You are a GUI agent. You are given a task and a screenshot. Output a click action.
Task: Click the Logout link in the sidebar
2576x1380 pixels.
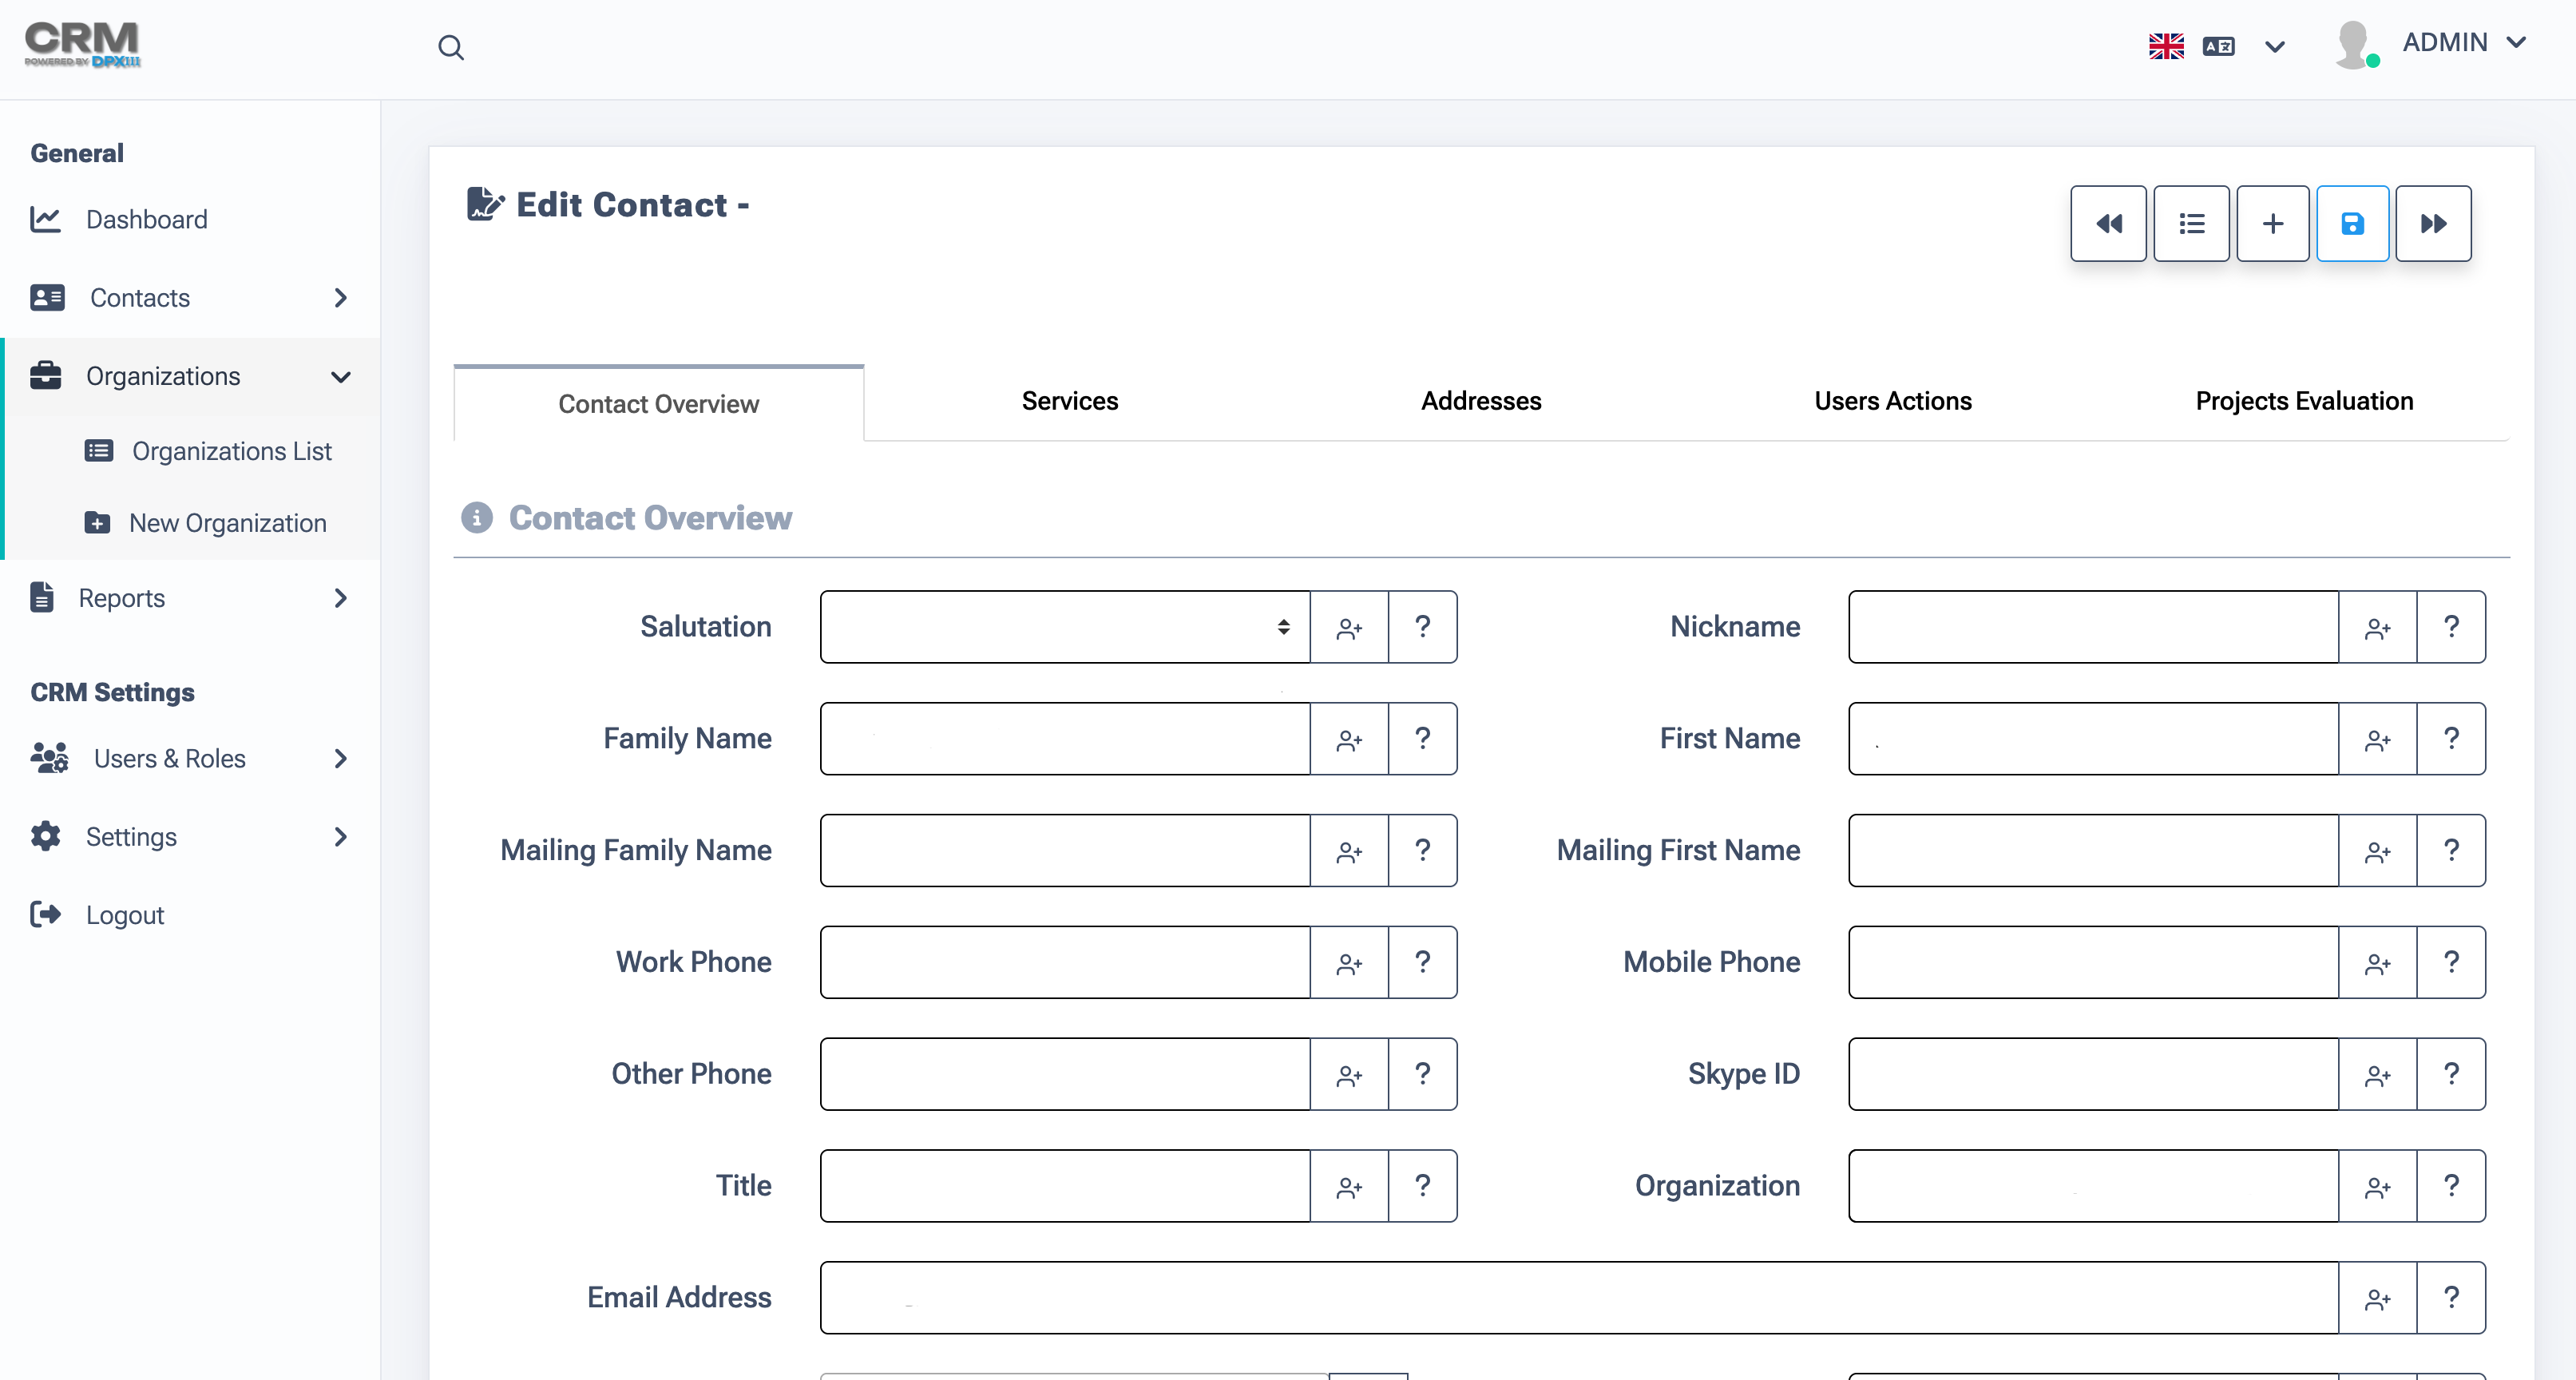(124, 915)
